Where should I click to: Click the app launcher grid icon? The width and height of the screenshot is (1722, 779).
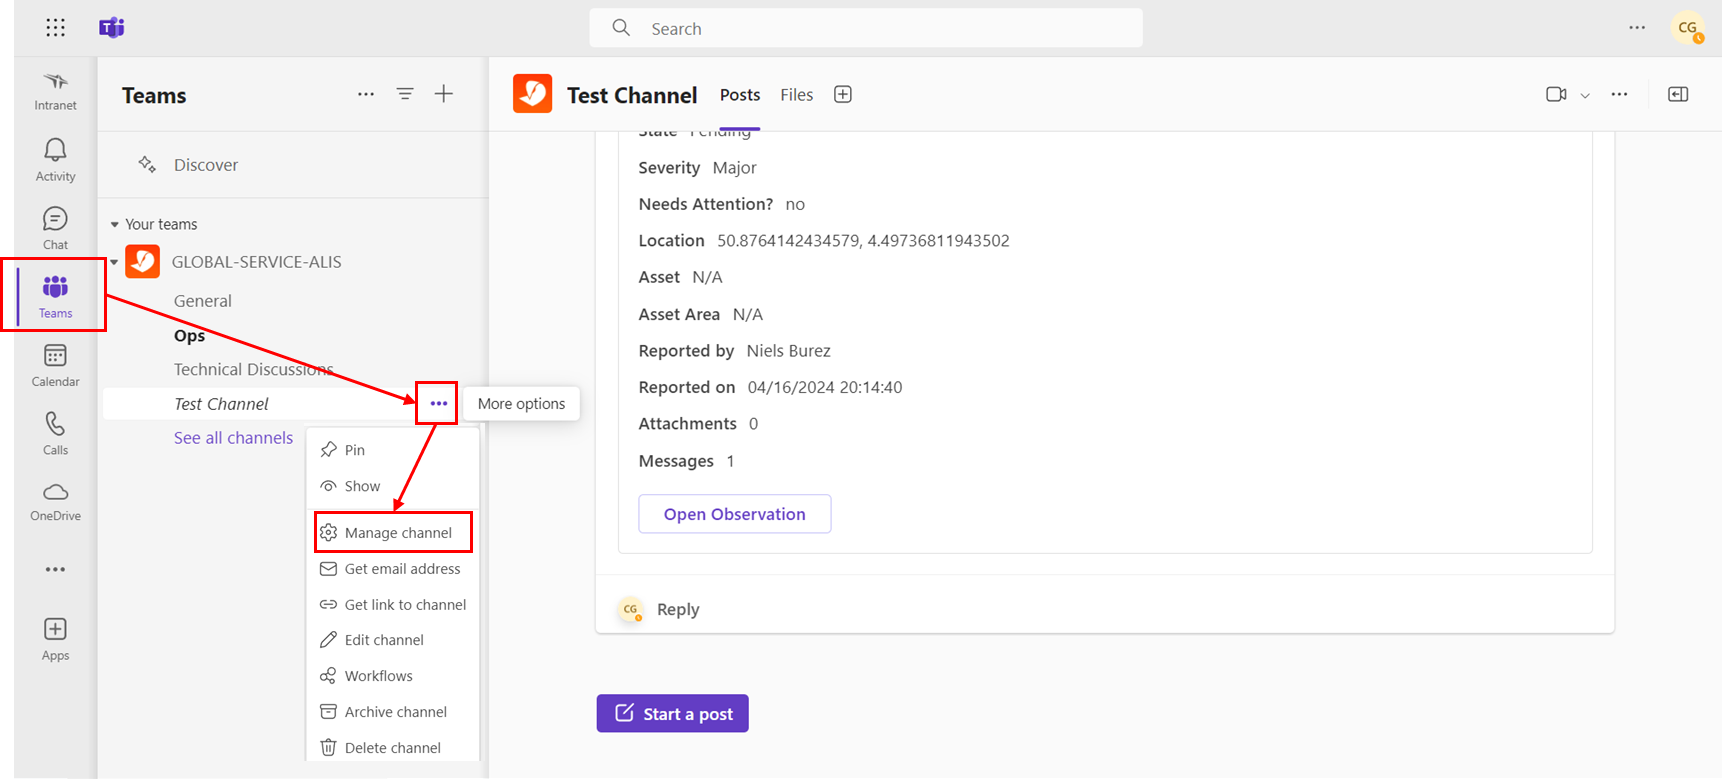pos(56,28)
